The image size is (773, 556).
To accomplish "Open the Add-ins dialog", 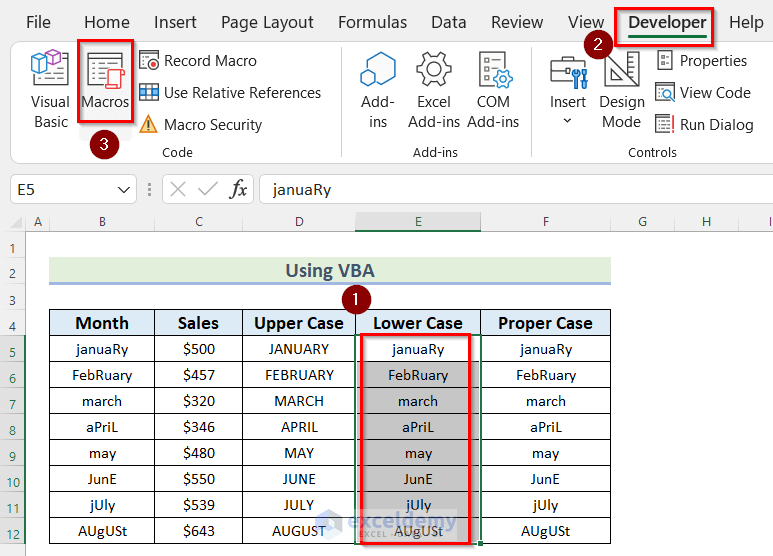I will tap(378, 90).
